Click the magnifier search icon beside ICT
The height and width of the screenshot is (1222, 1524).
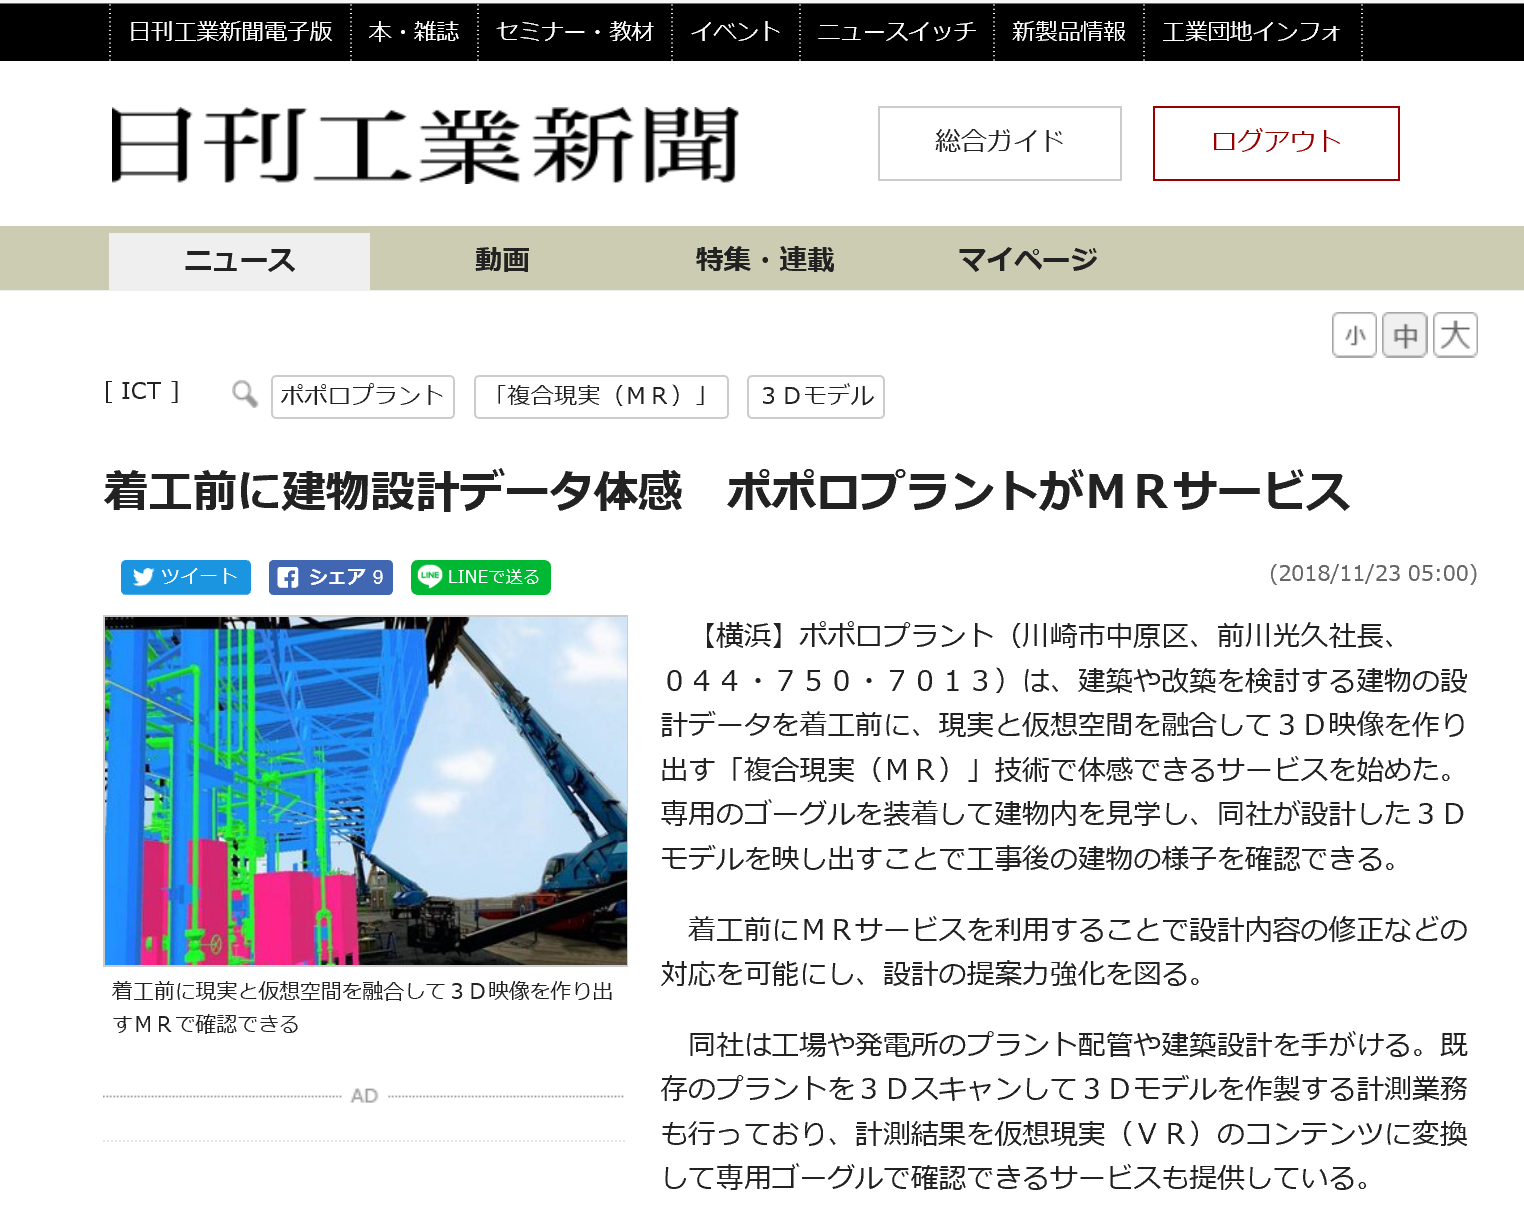pos(245,394)
